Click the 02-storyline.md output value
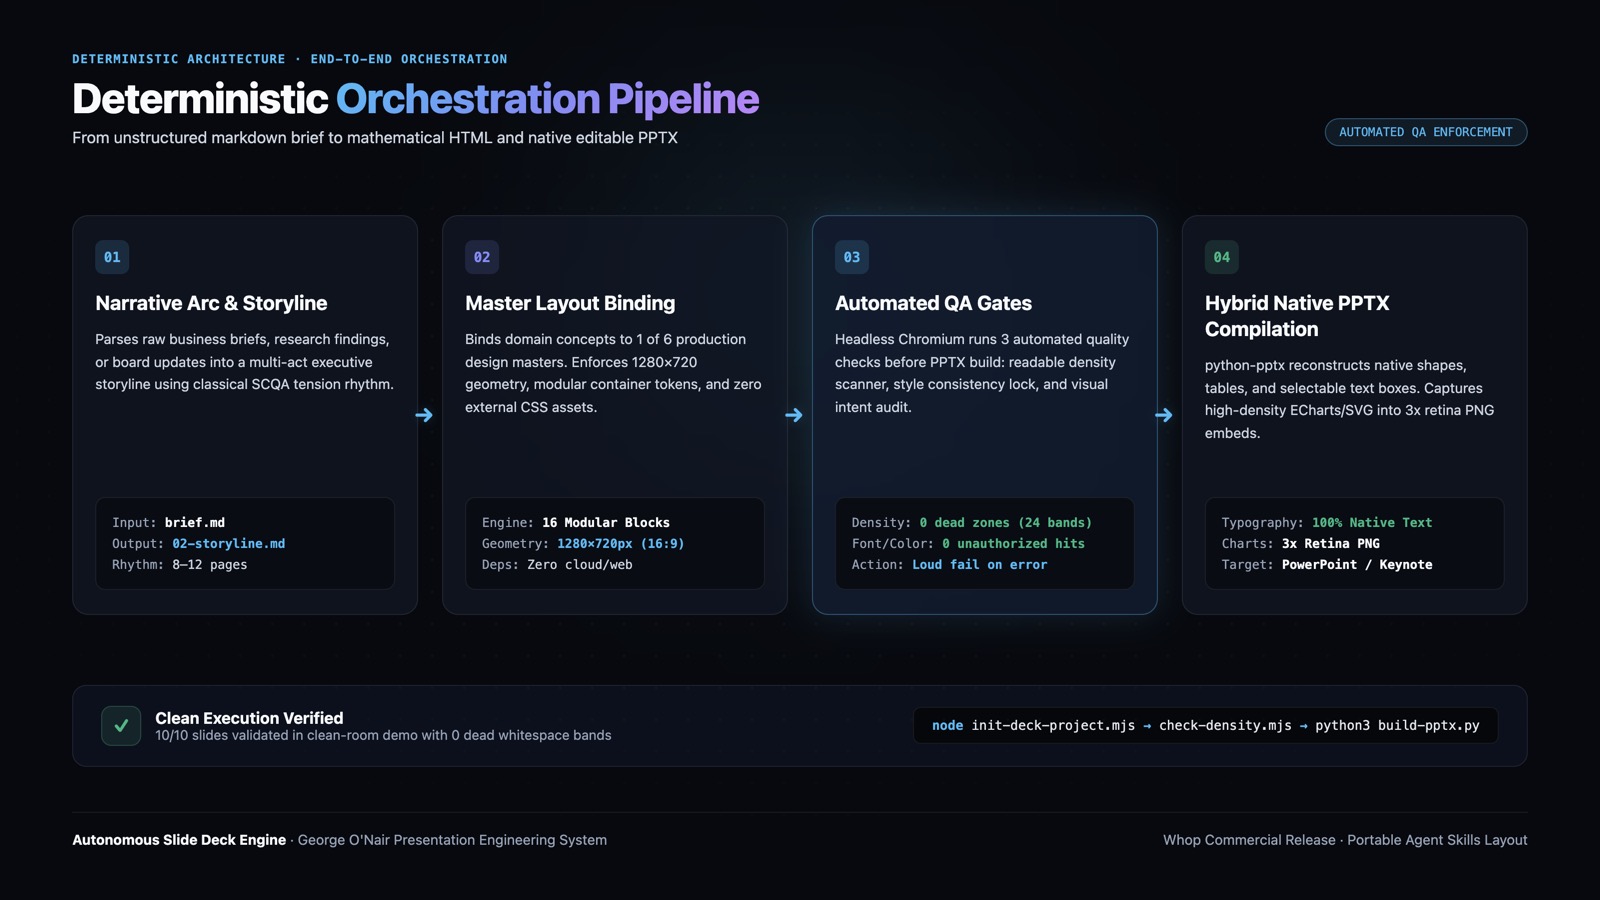This screenshot has width=1600, height=900. coord(228,544)
